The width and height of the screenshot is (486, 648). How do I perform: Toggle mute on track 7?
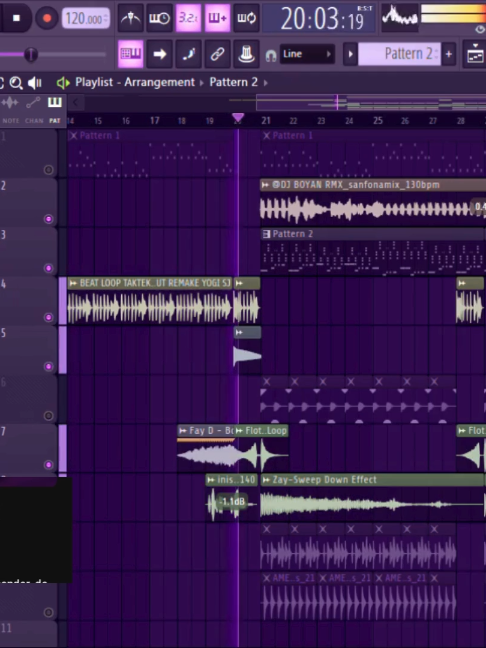(48, 465)
